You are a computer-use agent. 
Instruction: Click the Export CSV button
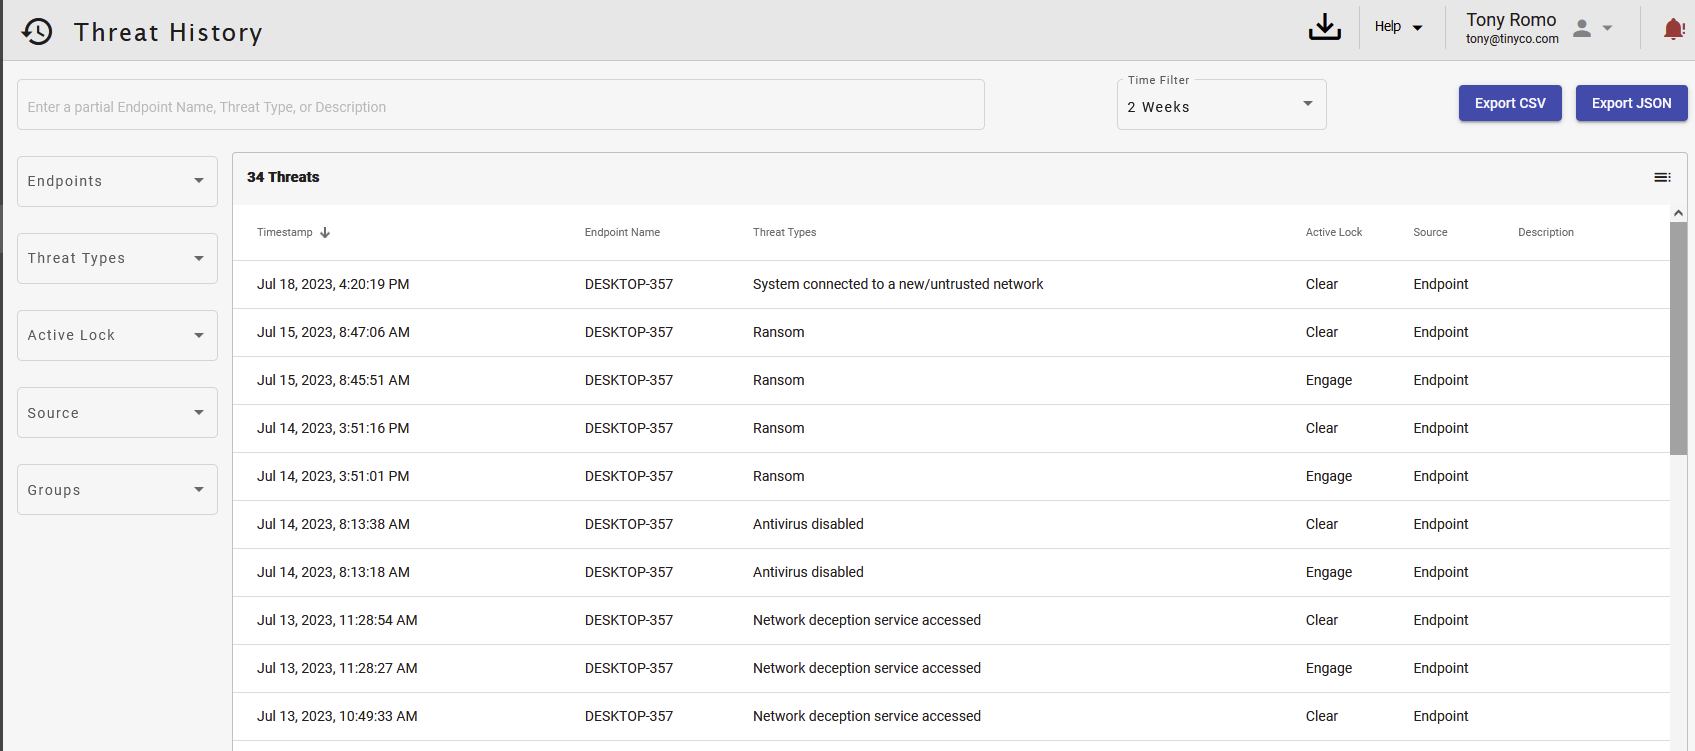coord(1509,103)
